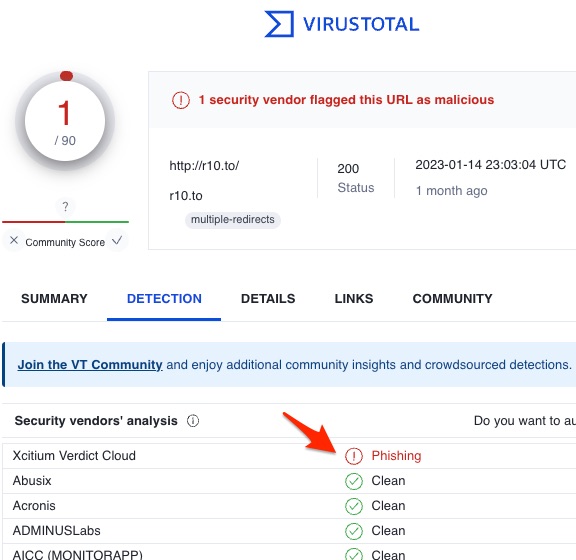Click the detection score circle showing 1/90
This screenshot has width=576, height=560.
tap(65, 121)
